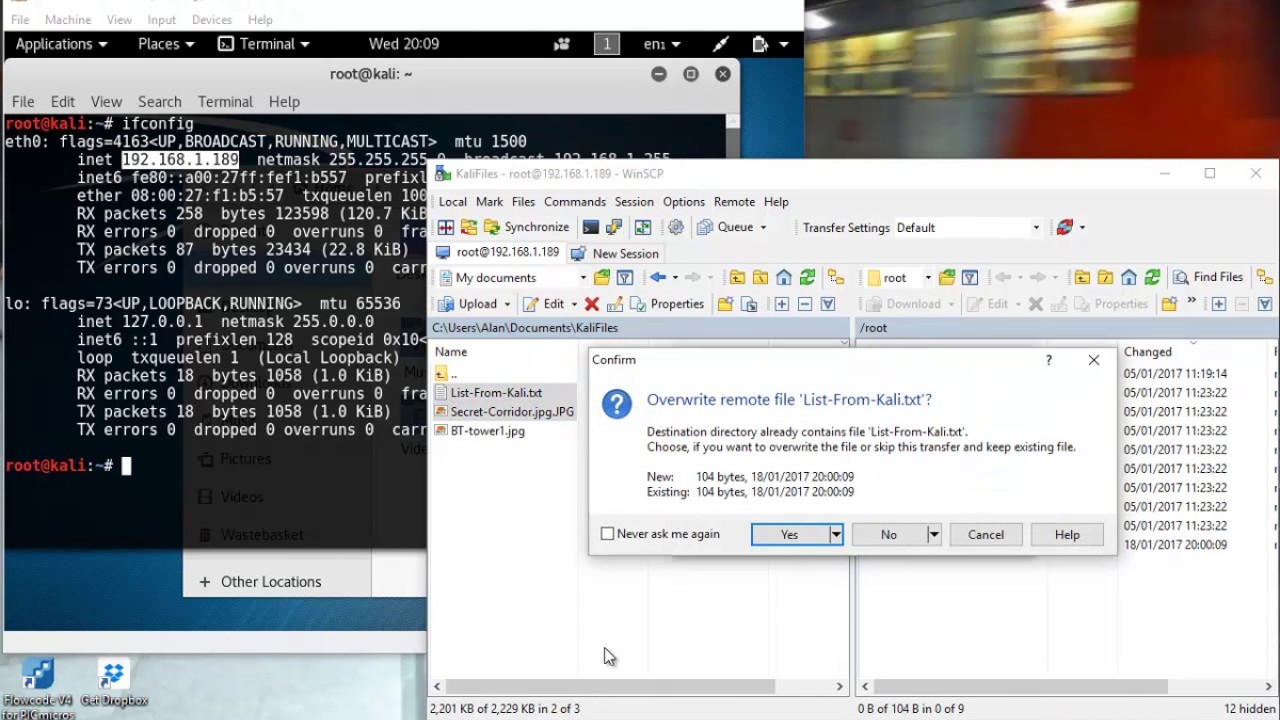Create new folder icon in local toolbar
This screenshot has height=720, width=1280.
pos(726,304)
